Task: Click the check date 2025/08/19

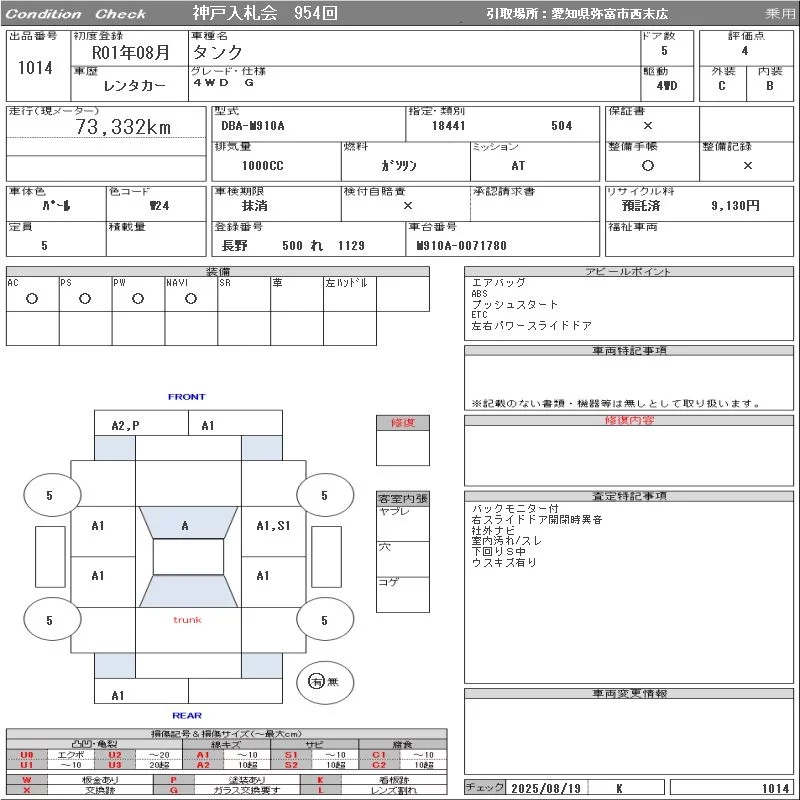Action: (x=545, y=788)
